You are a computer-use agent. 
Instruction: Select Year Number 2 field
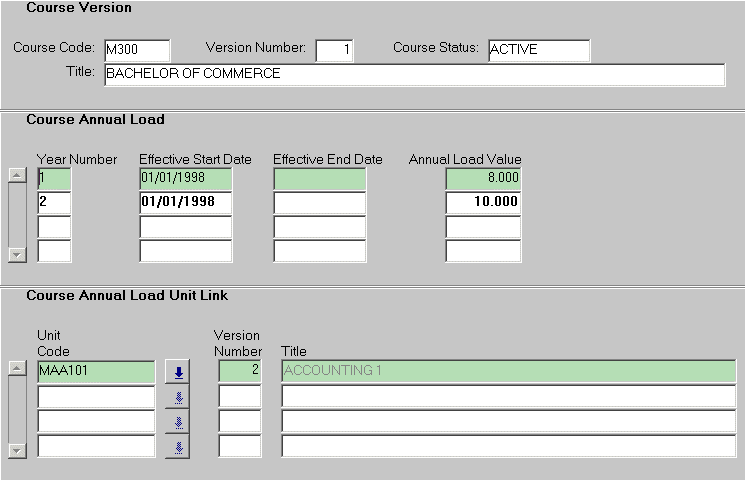[x=54, y=202]
